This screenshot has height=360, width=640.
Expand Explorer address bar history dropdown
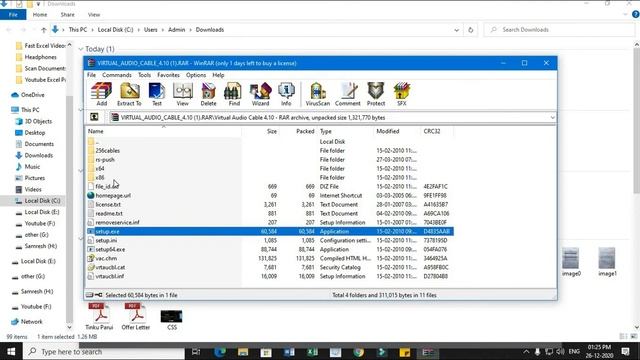tap(456, 30)
